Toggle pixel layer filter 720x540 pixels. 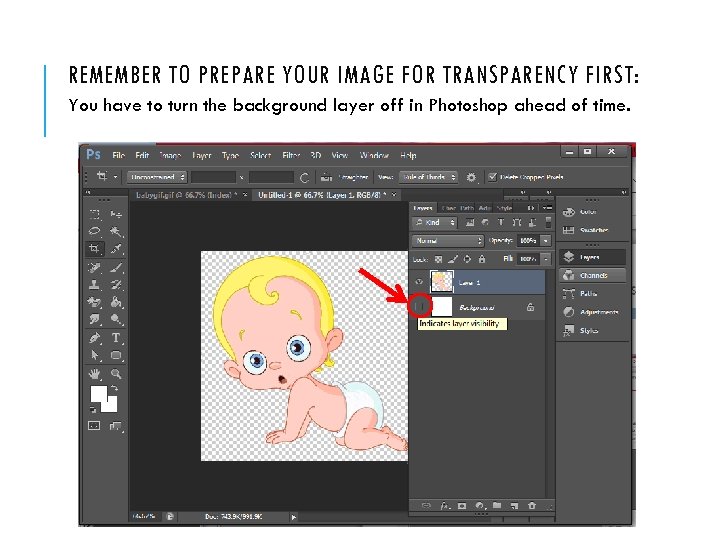(470, 223)
